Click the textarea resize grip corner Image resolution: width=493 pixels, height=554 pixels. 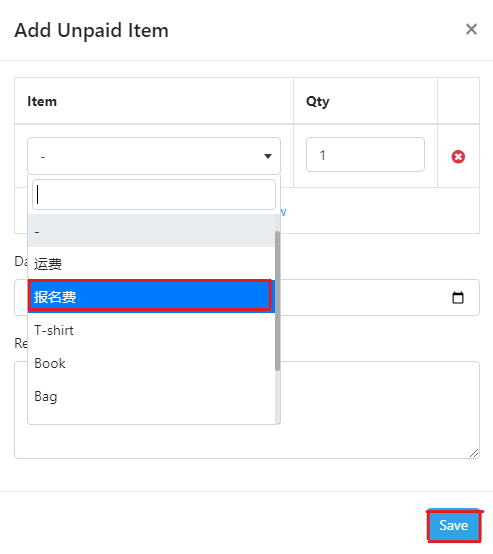point(474,453)
